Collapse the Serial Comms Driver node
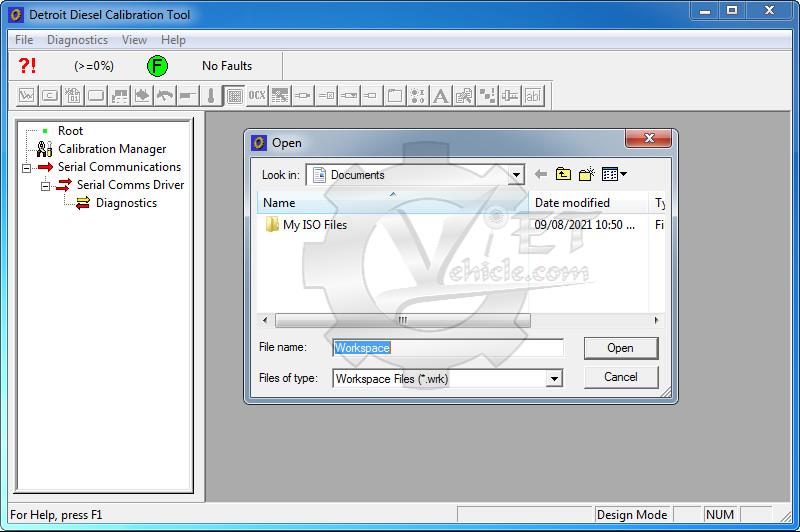This screenshot has width=800, height=532. coord(46,186)
